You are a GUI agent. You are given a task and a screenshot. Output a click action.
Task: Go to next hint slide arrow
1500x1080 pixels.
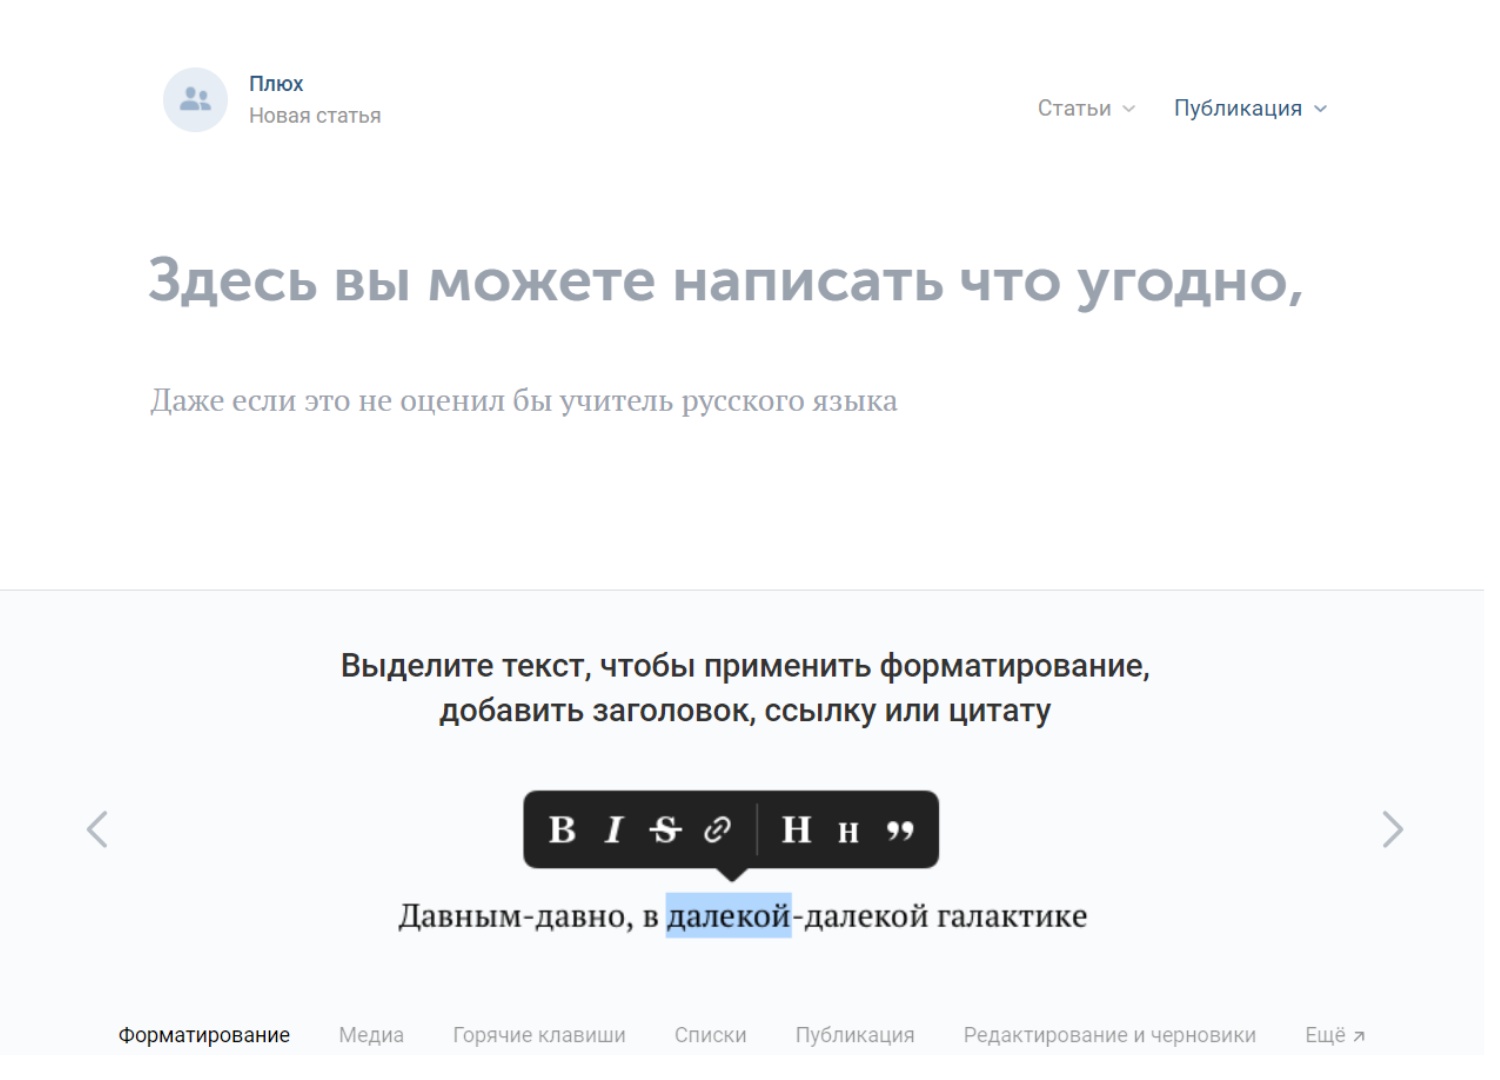click(1392, 829)
